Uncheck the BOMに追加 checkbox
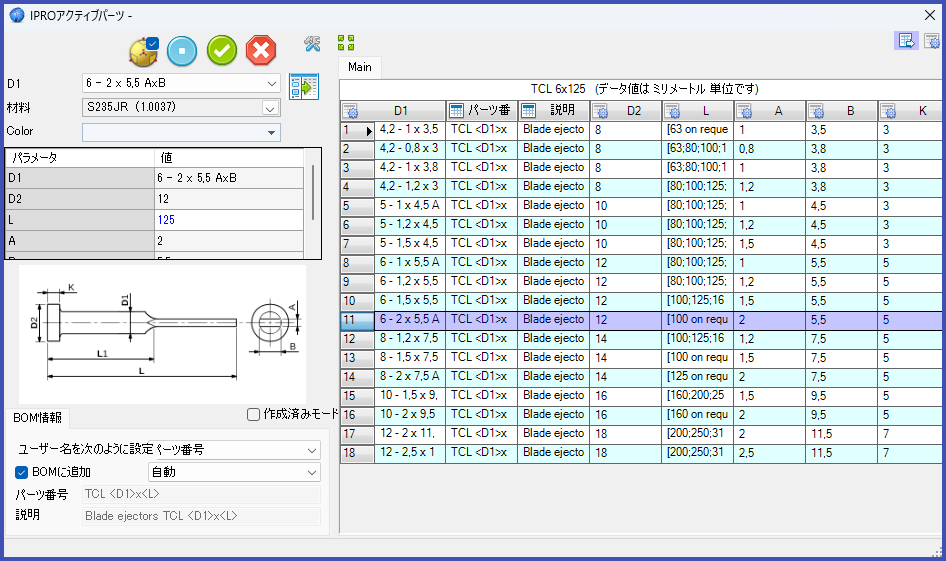946x561 pixels. point(22,472)
